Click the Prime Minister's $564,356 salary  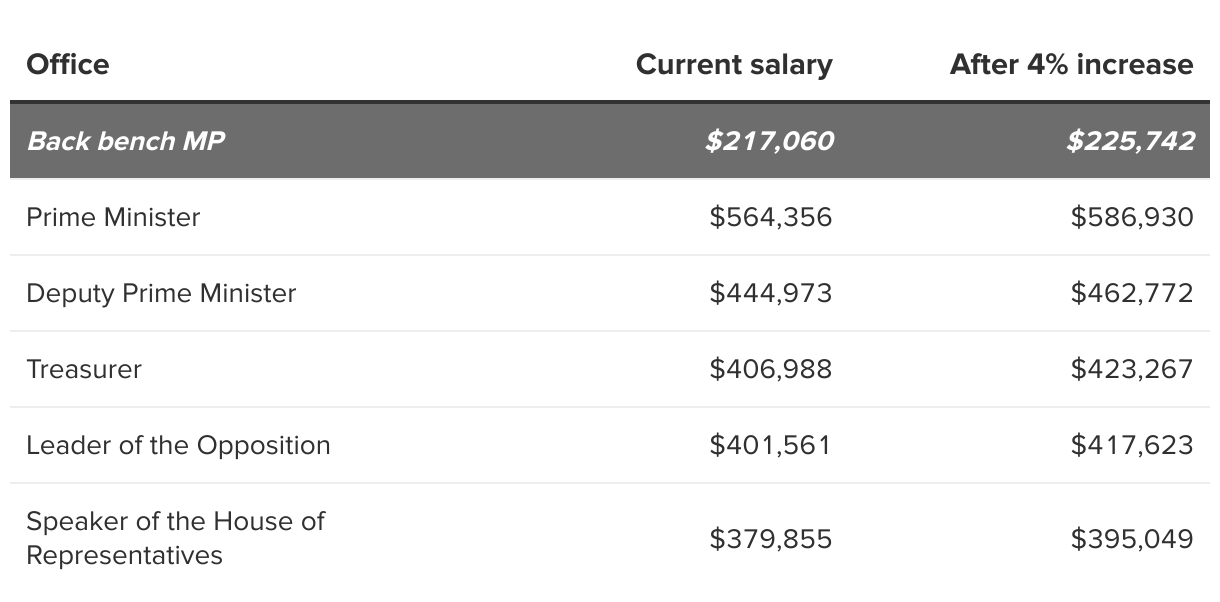coord(770,217)
